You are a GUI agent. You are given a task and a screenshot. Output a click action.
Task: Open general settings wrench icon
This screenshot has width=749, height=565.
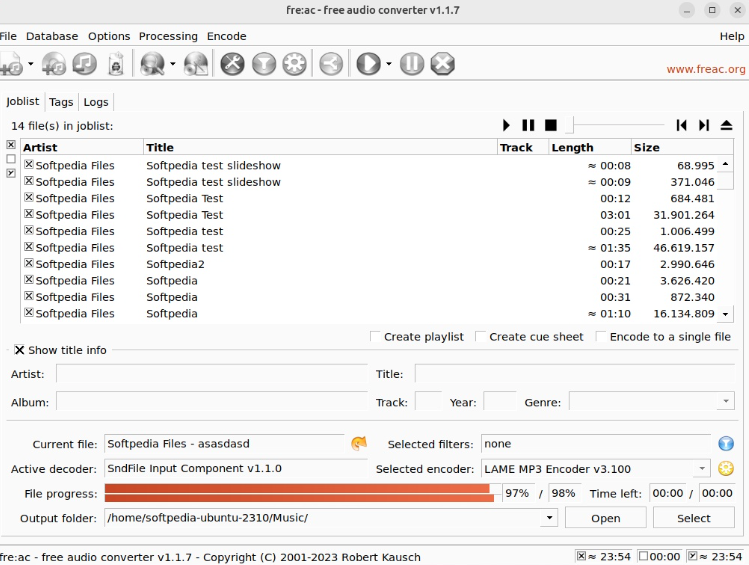[x=233, y=64]
